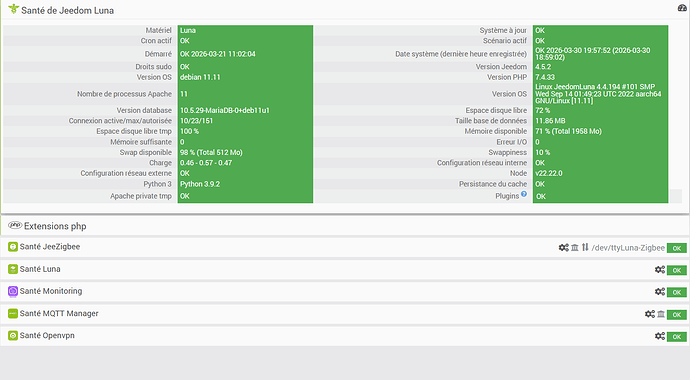The image size is (690, 380).
Task: Open Santé Monitoring gears configuration icon
Action: [x=660, y=292]
